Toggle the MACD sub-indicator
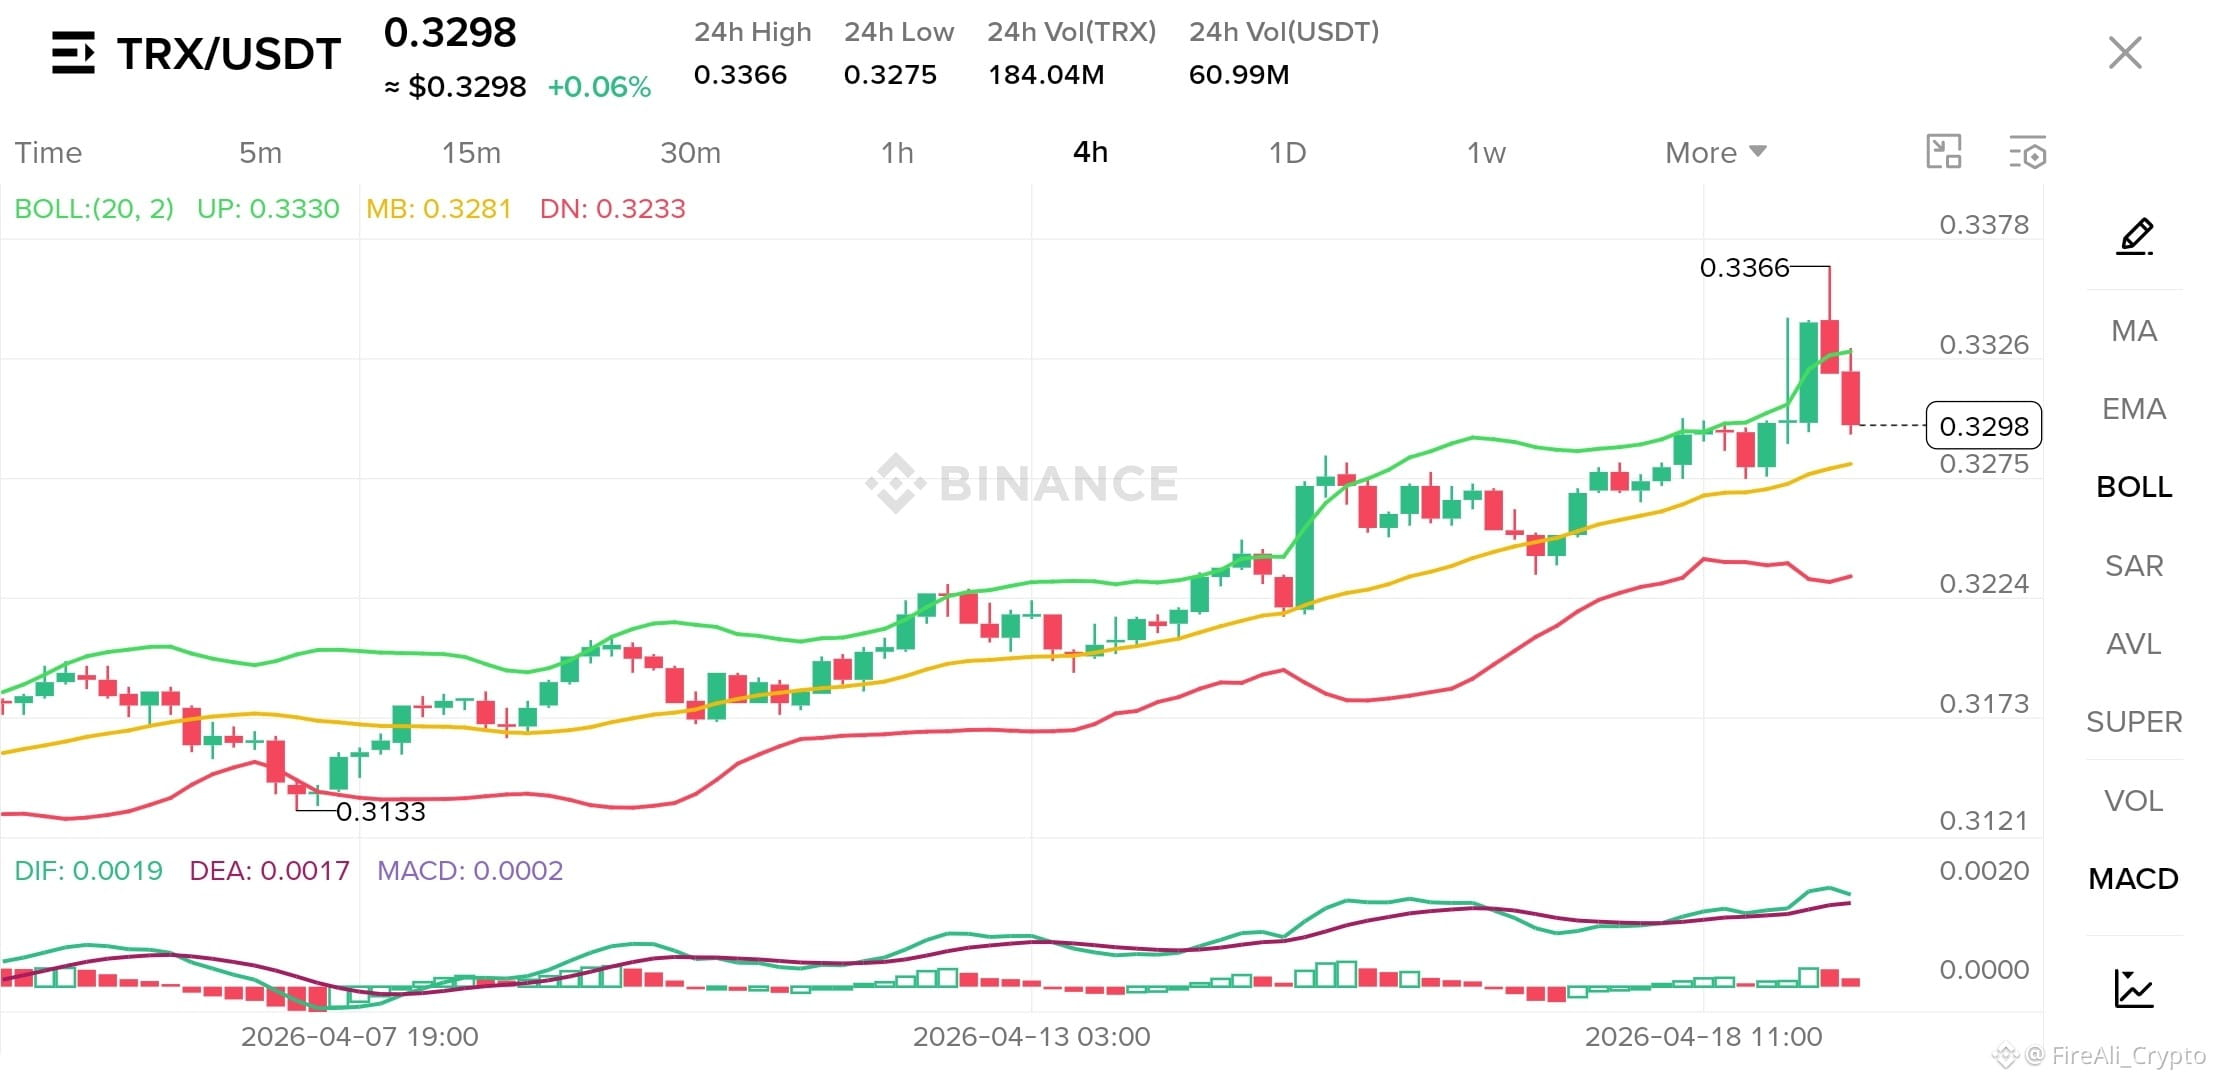Screen dimensions: 2220x1080 point(2134,878)
